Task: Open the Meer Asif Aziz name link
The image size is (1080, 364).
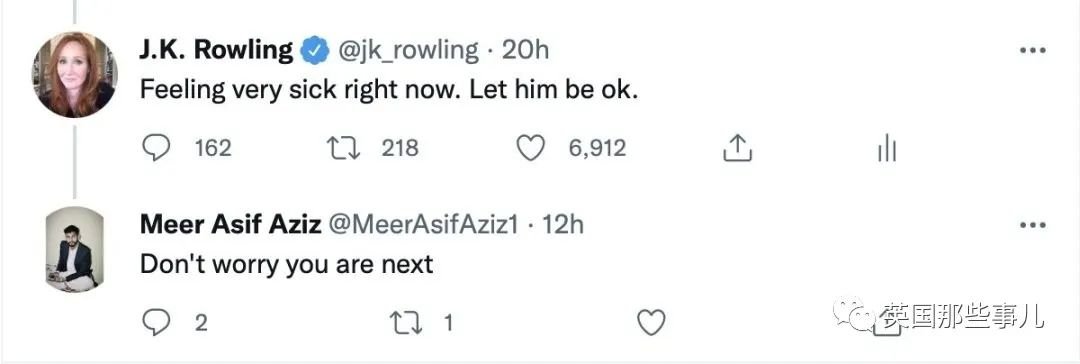Action: coord(231,225)
